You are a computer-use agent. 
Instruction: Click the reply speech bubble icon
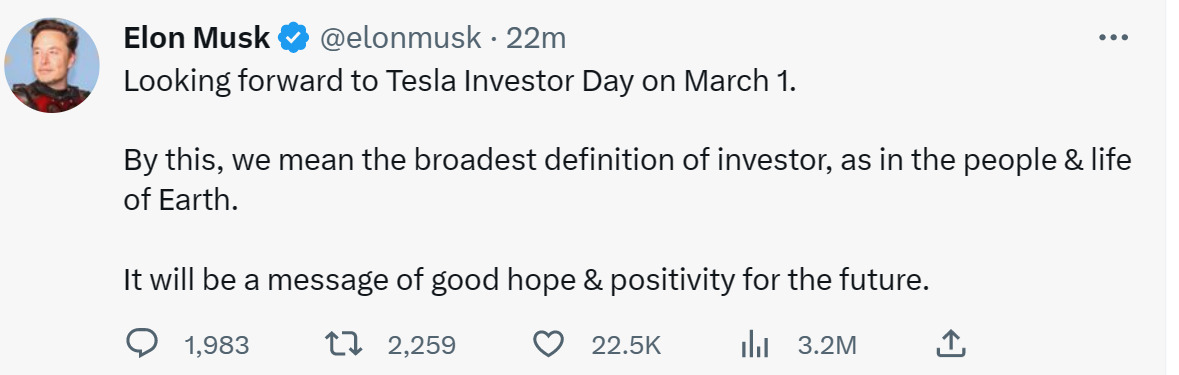141,344
